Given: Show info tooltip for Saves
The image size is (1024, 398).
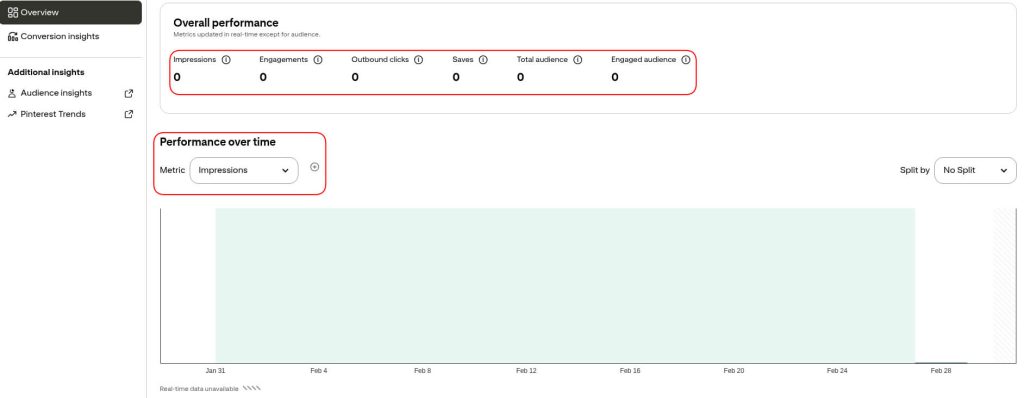Looking at the screenshot, I should click(483, 59).
